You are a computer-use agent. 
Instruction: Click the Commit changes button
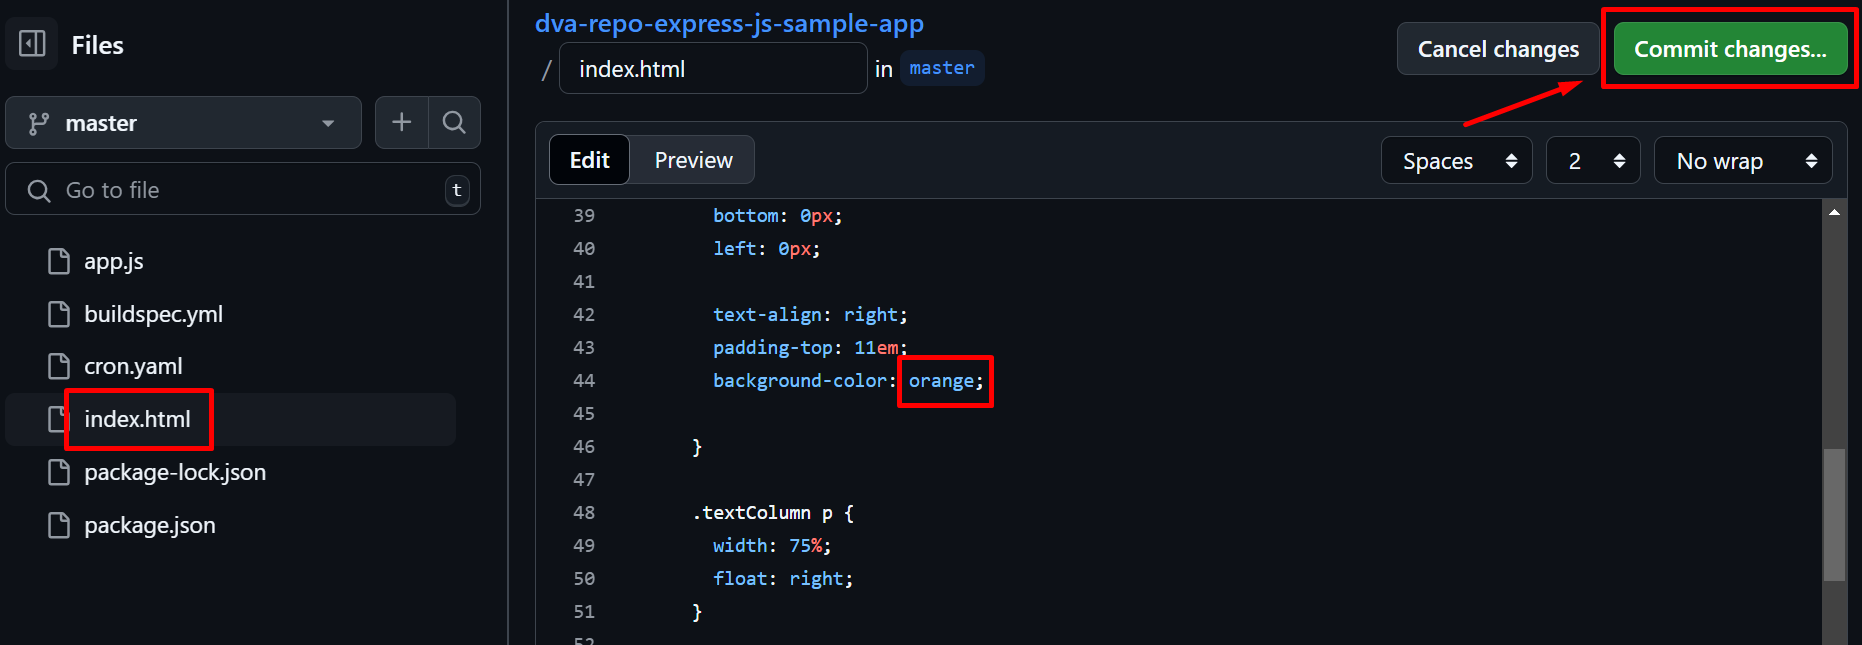pos(1729,49)
